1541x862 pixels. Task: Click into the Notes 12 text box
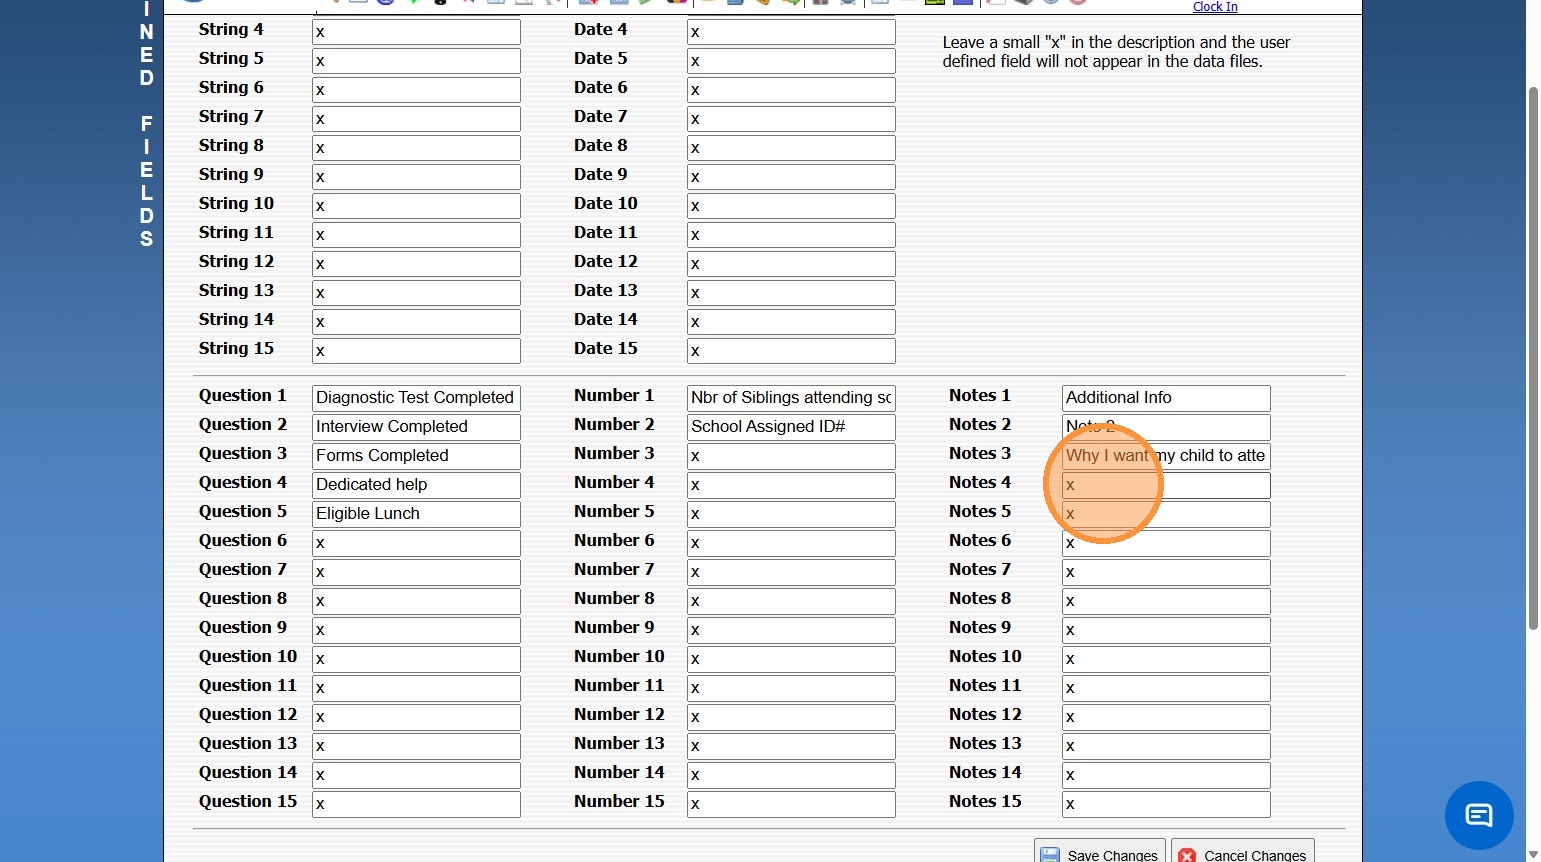pos(1166,717)
